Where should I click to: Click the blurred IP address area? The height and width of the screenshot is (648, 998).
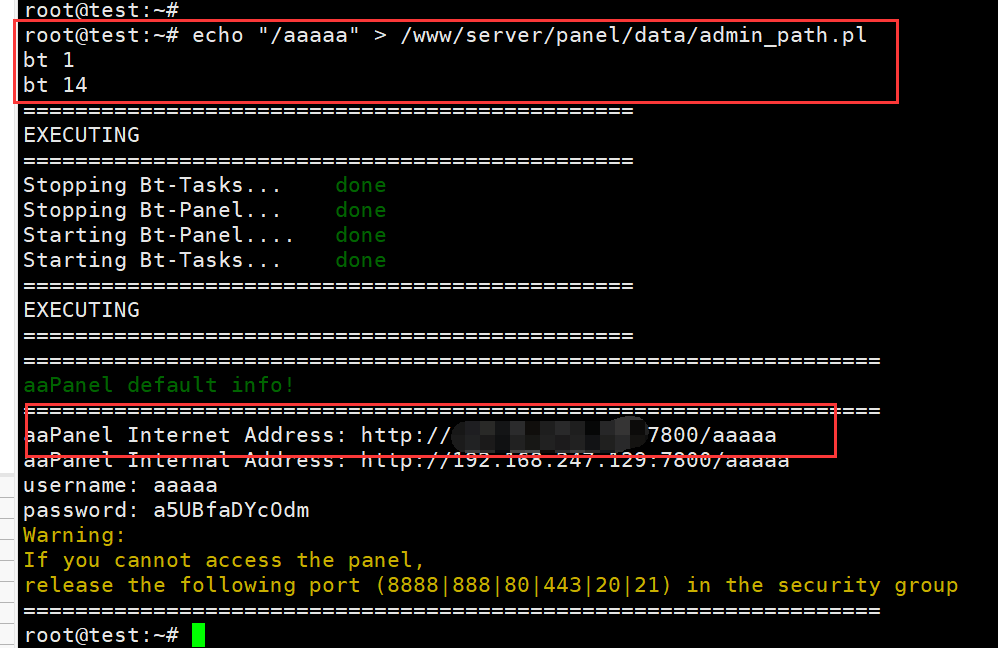point(548,435)
